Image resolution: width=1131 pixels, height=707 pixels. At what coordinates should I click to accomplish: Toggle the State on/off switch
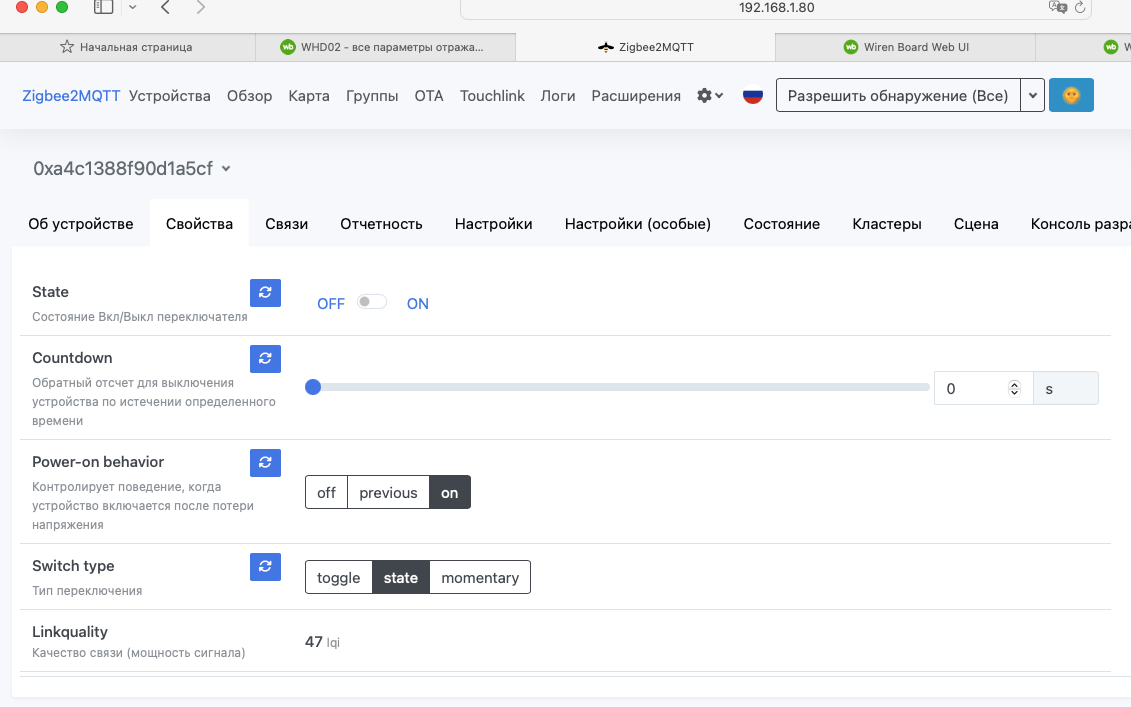[x=372, y=303]
